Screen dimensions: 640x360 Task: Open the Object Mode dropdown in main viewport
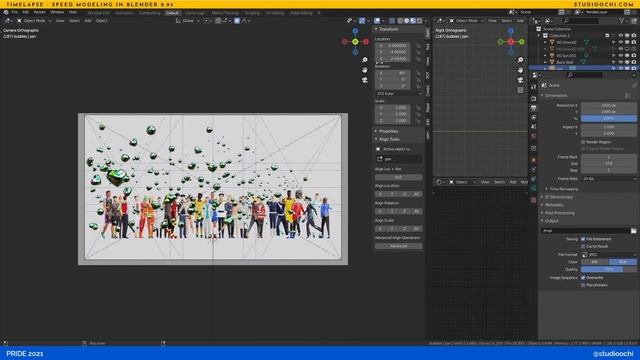(34, 21)
